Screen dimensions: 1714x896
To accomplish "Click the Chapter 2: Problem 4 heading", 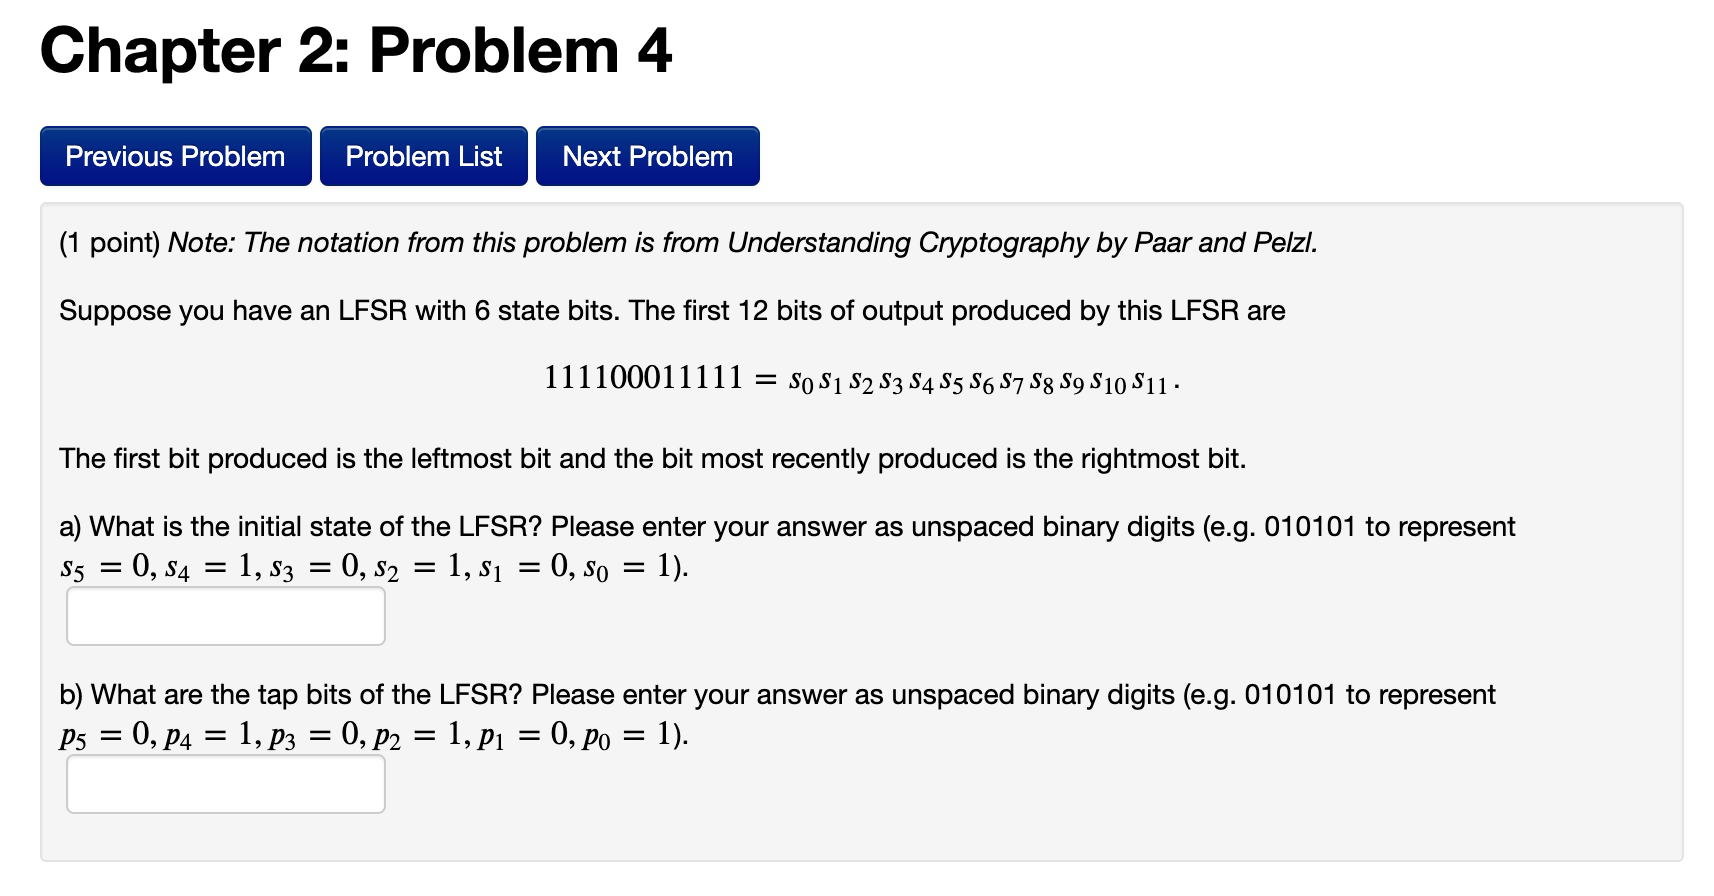I will click(x=357, y=52).
